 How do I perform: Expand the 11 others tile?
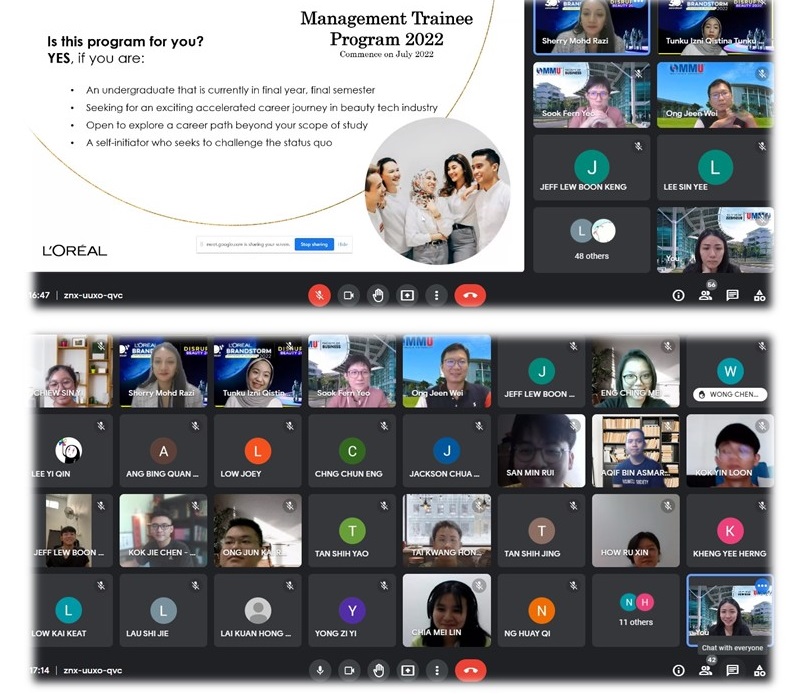pyautogui.click(x=636, y=610)
